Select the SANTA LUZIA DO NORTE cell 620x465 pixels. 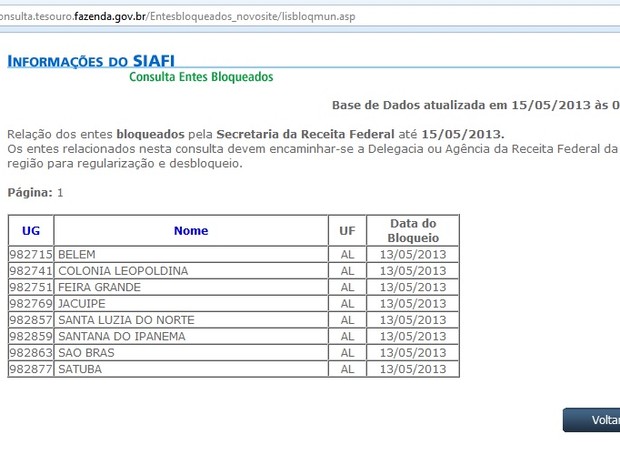191,320
